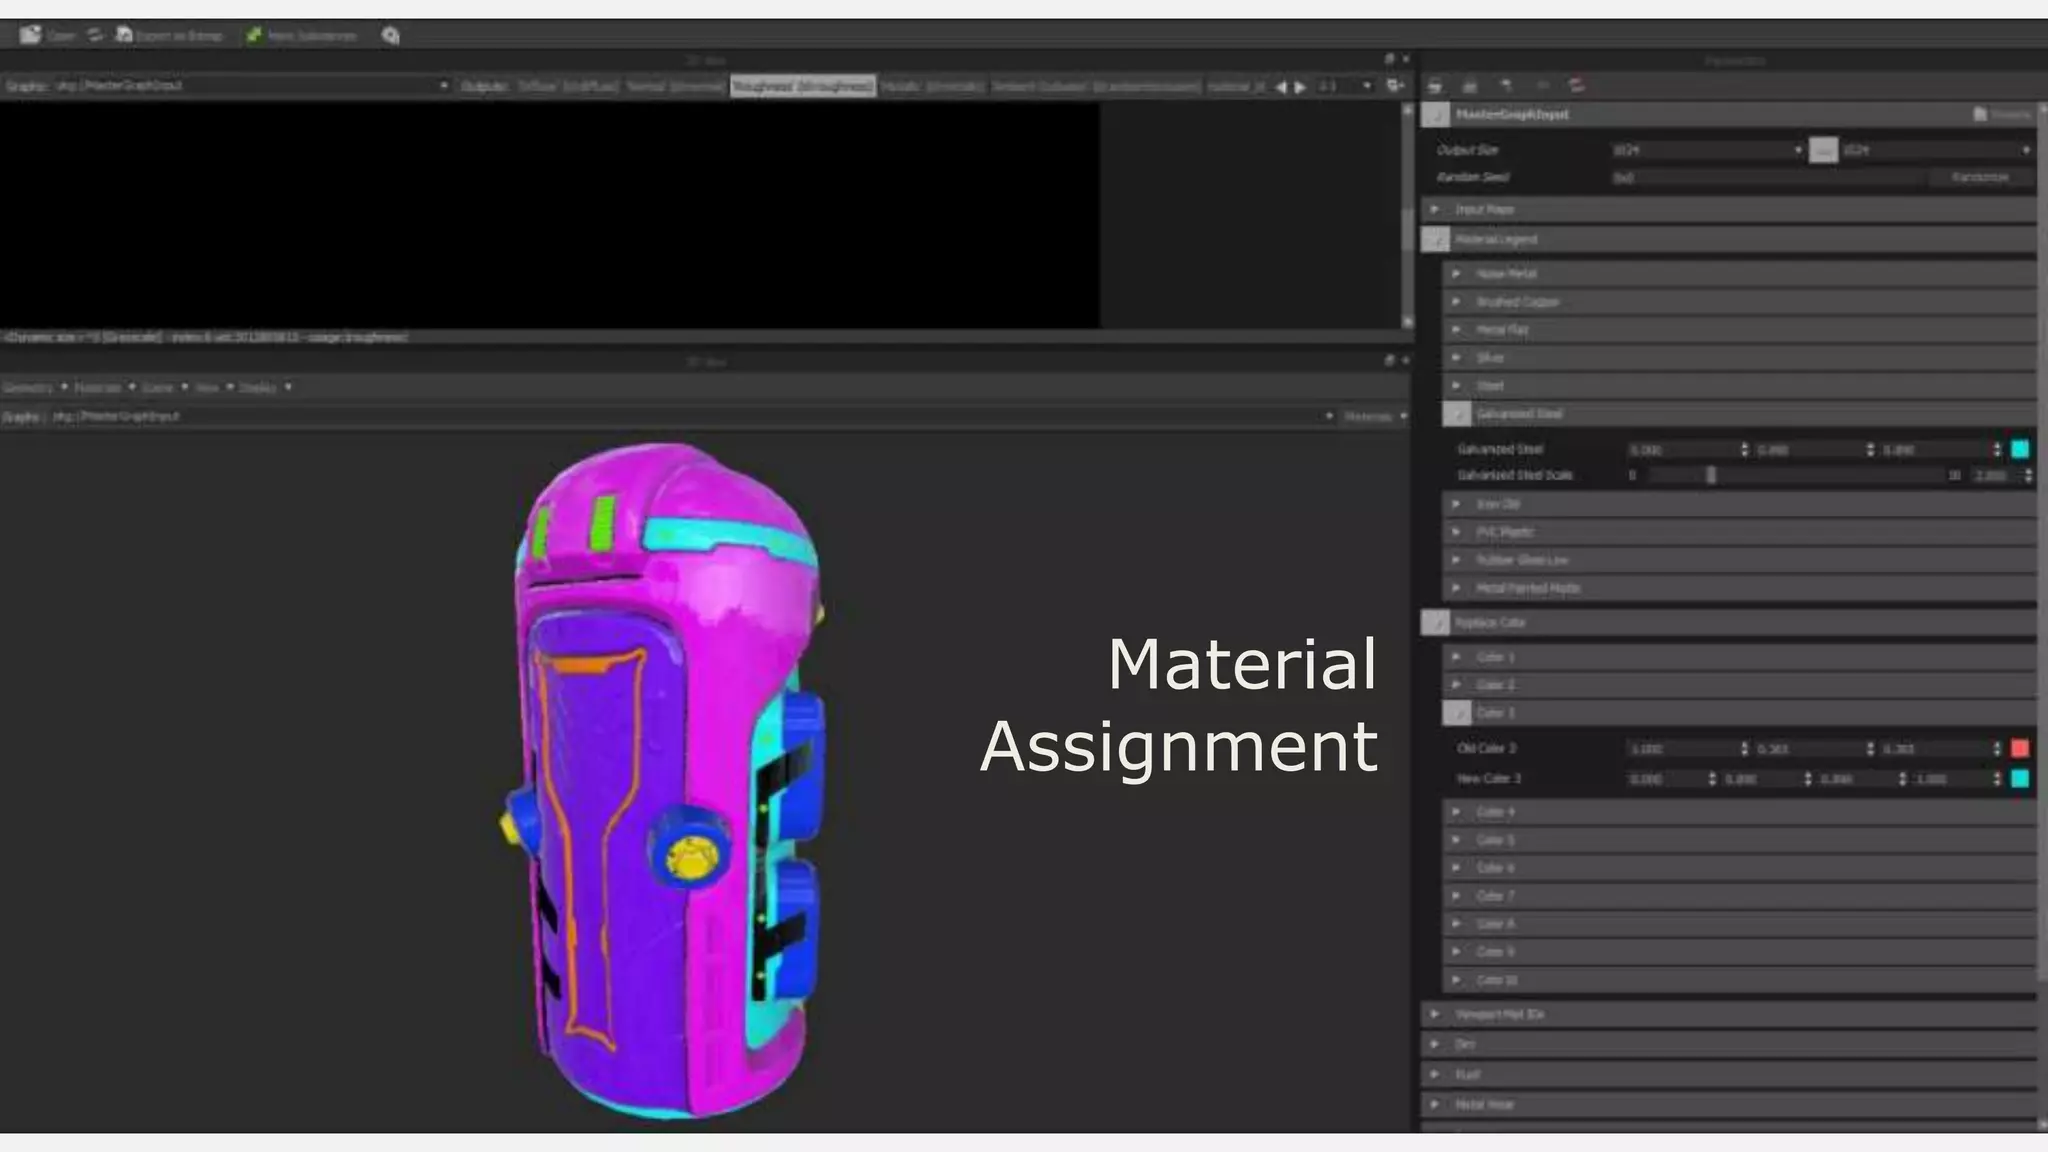Click the Galvanized Steel Scale slider handle
This screenshot has height=1152, width=2048.
[x=1711, y=475]
